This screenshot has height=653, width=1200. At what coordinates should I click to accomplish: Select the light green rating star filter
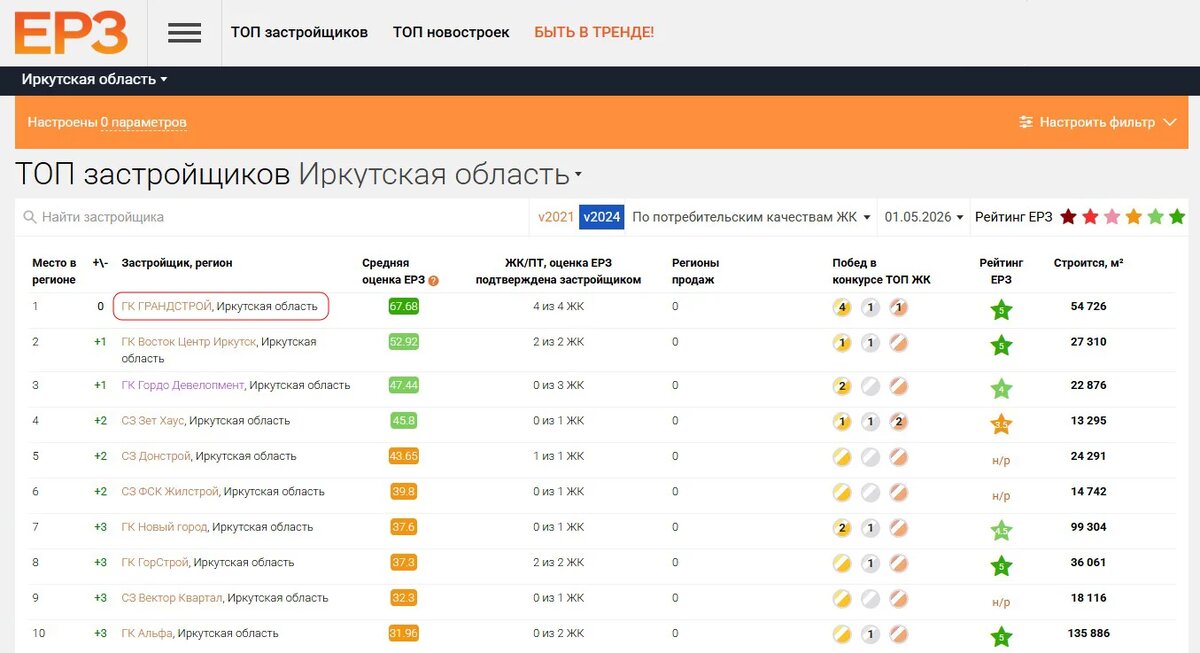tap(1156, 217)
